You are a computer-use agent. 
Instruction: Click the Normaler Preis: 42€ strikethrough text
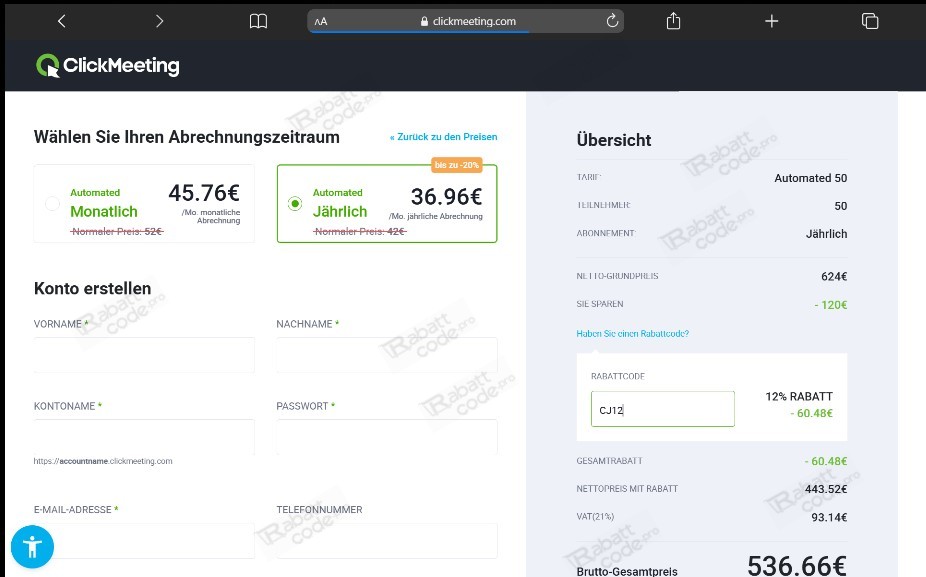360,232
